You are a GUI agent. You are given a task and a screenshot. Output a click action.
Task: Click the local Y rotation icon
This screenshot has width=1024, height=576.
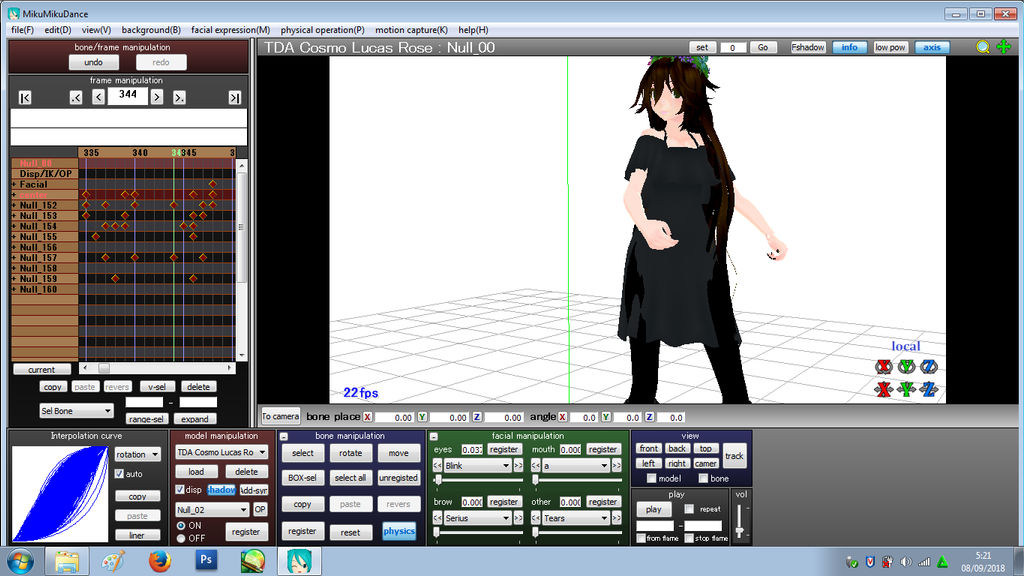click(x=906, y=366)
